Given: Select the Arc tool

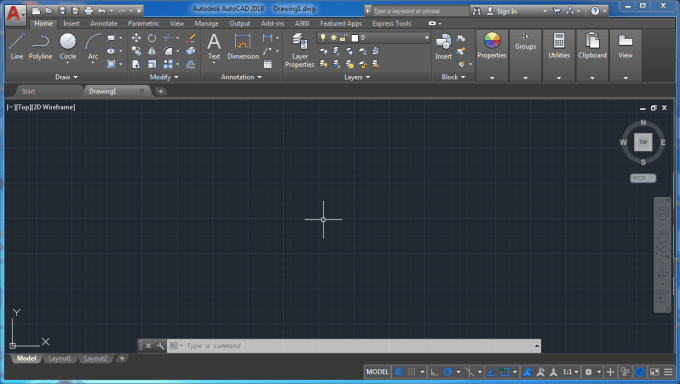Looking at the screenshot, I should (93, 46).
